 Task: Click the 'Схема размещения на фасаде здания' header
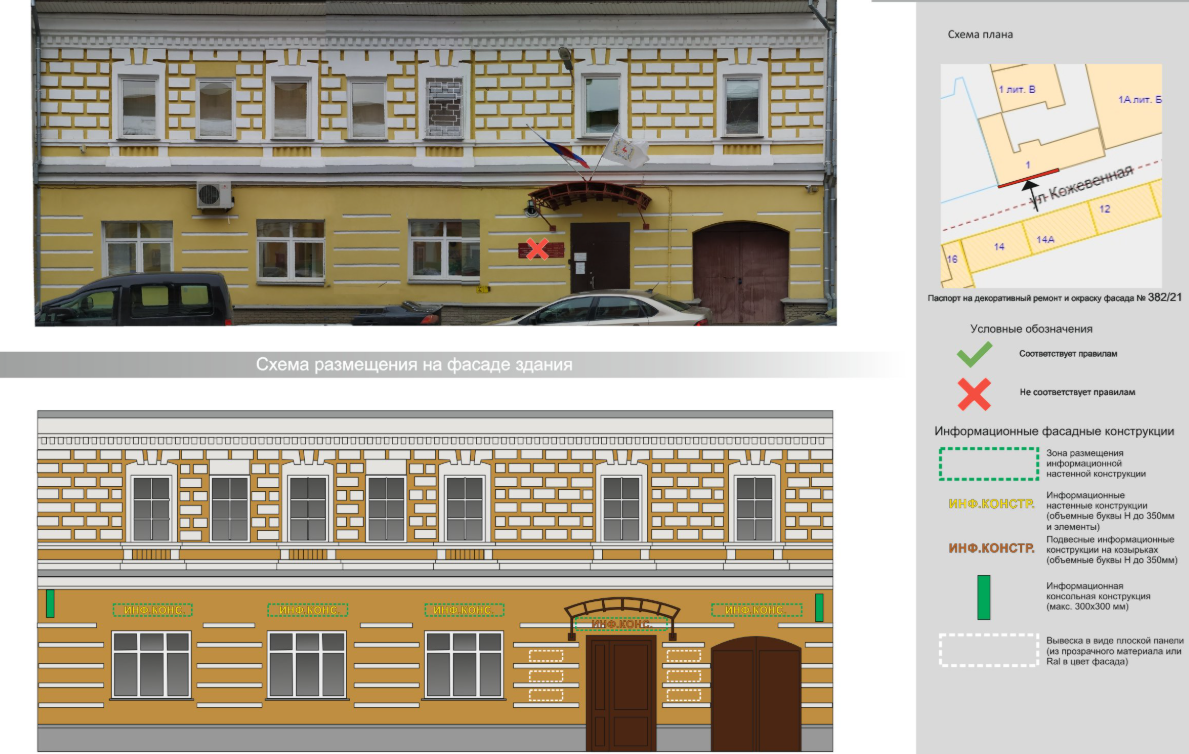click(x=414, y=365)
